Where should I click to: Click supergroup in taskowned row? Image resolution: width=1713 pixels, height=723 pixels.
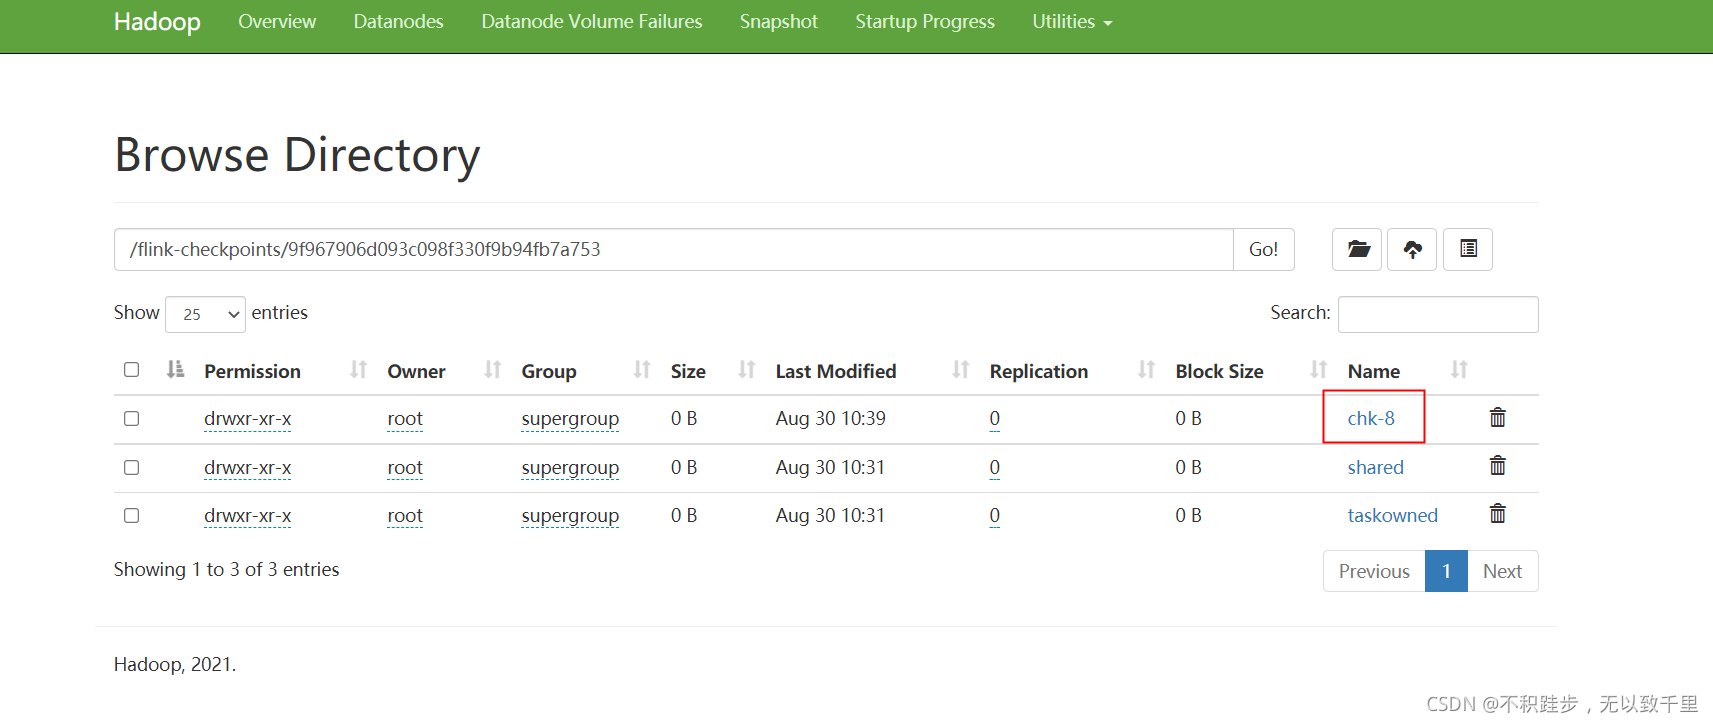click(570, 515)
